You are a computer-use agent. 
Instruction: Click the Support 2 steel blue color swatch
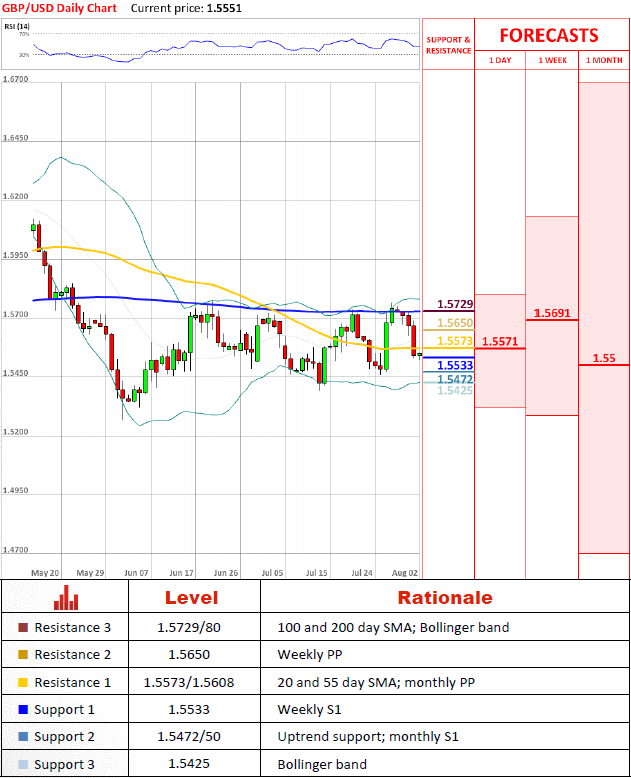pyautogui.click(x=23, y=736)
